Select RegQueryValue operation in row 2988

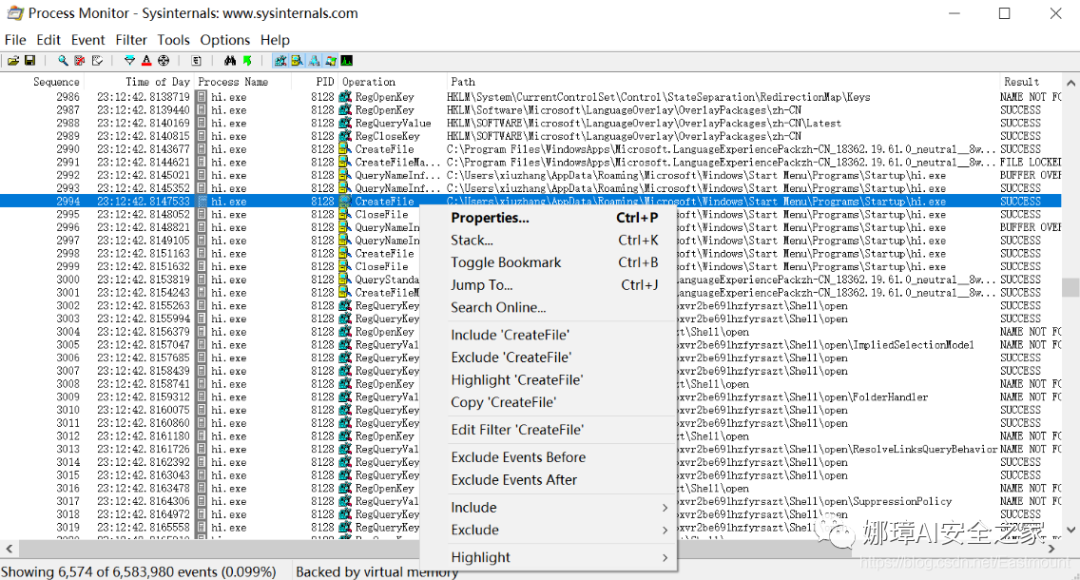[393, 123]
